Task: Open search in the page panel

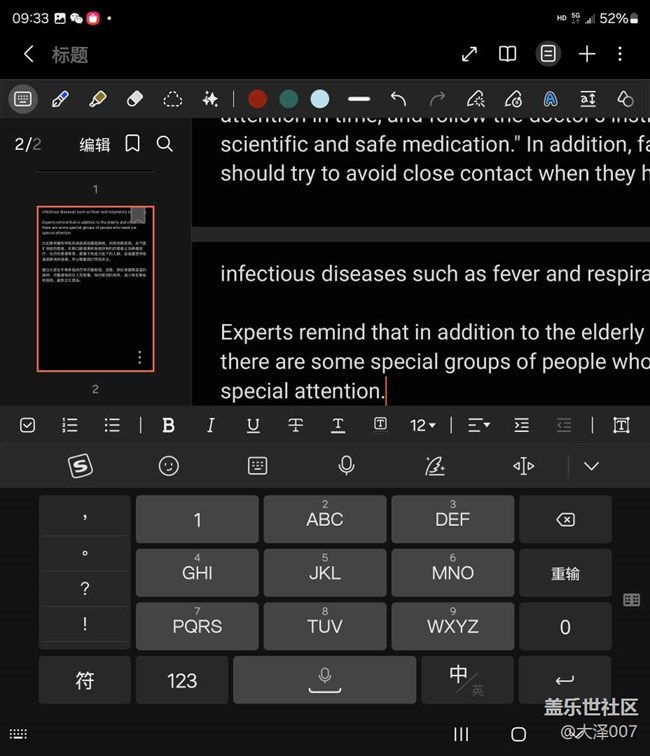Action: pyautogui.click(x=165, y=144)
